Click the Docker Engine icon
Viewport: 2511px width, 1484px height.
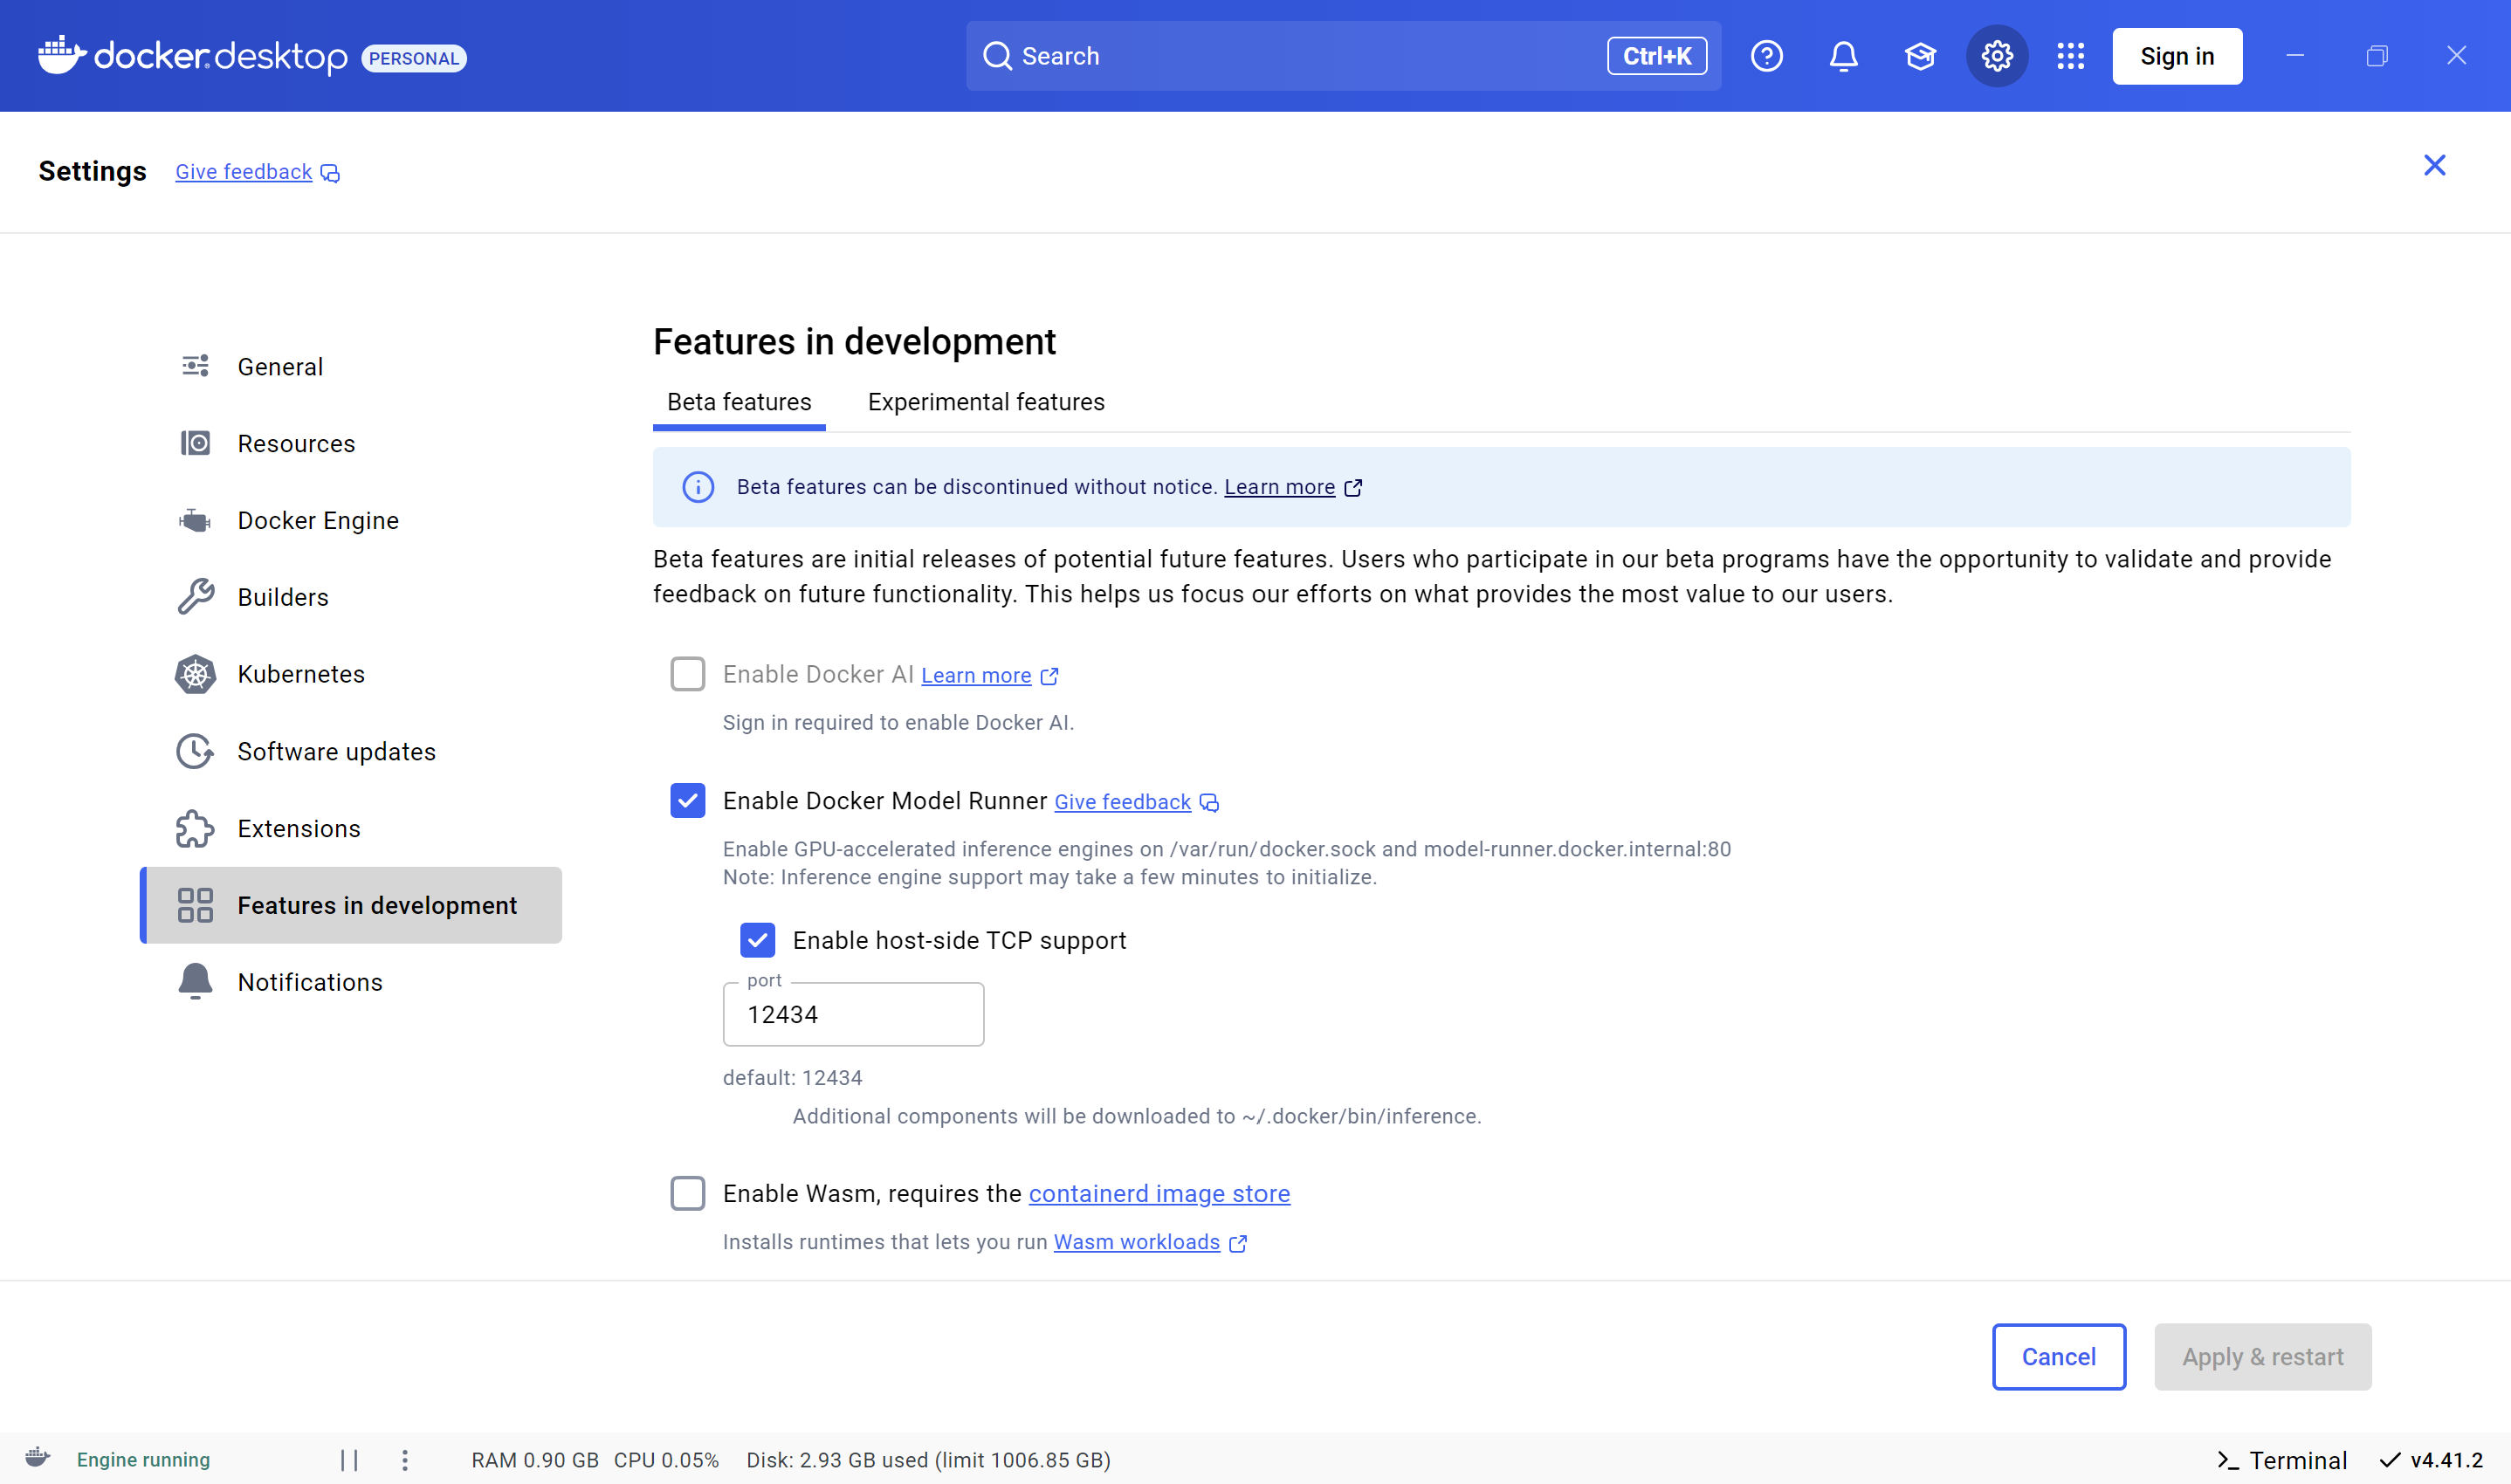pyautogui.click(x=195, y=520)
